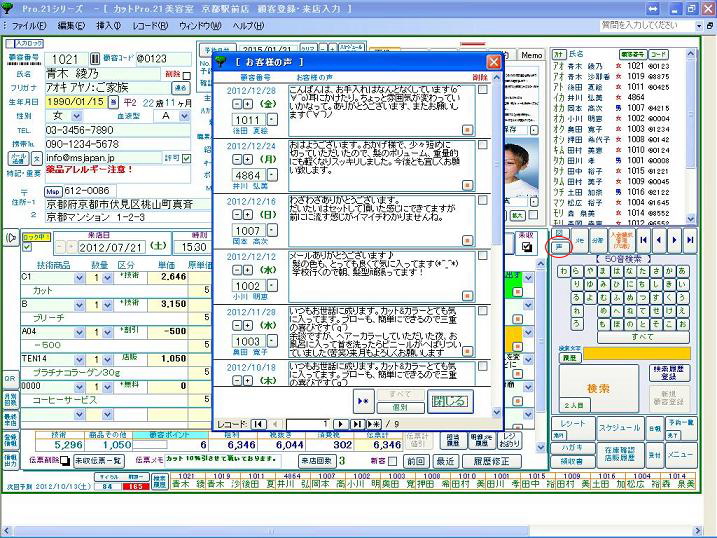The image size is (717, 538).
Task: Check delete box for 2012/12/16 voice entry
Action: point(482,200)
